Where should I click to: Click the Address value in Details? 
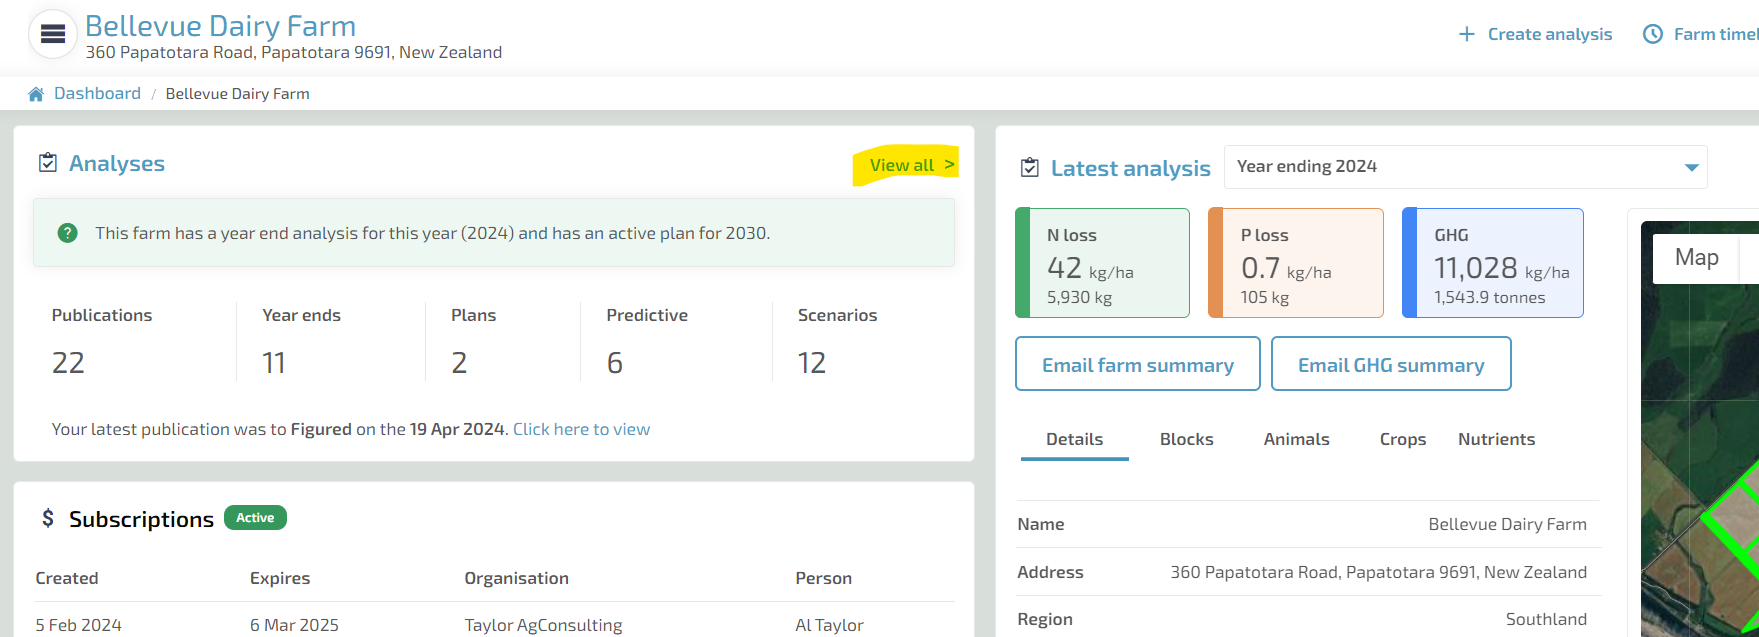1378,572
